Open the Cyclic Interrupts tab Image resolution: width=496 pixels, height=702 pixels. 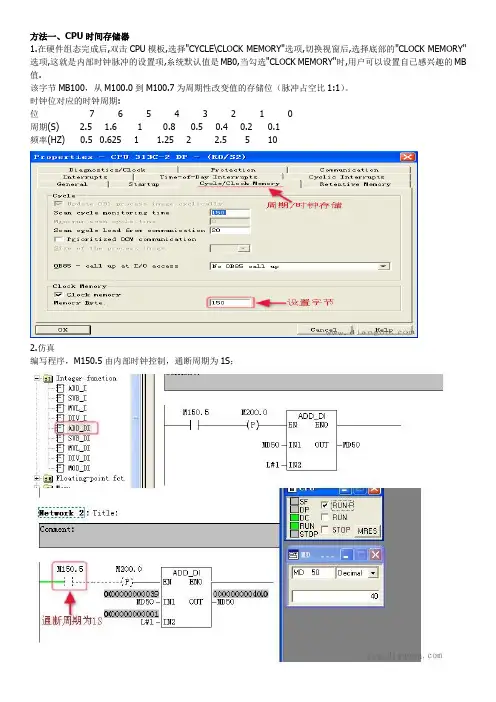click(x=346, y=177)
